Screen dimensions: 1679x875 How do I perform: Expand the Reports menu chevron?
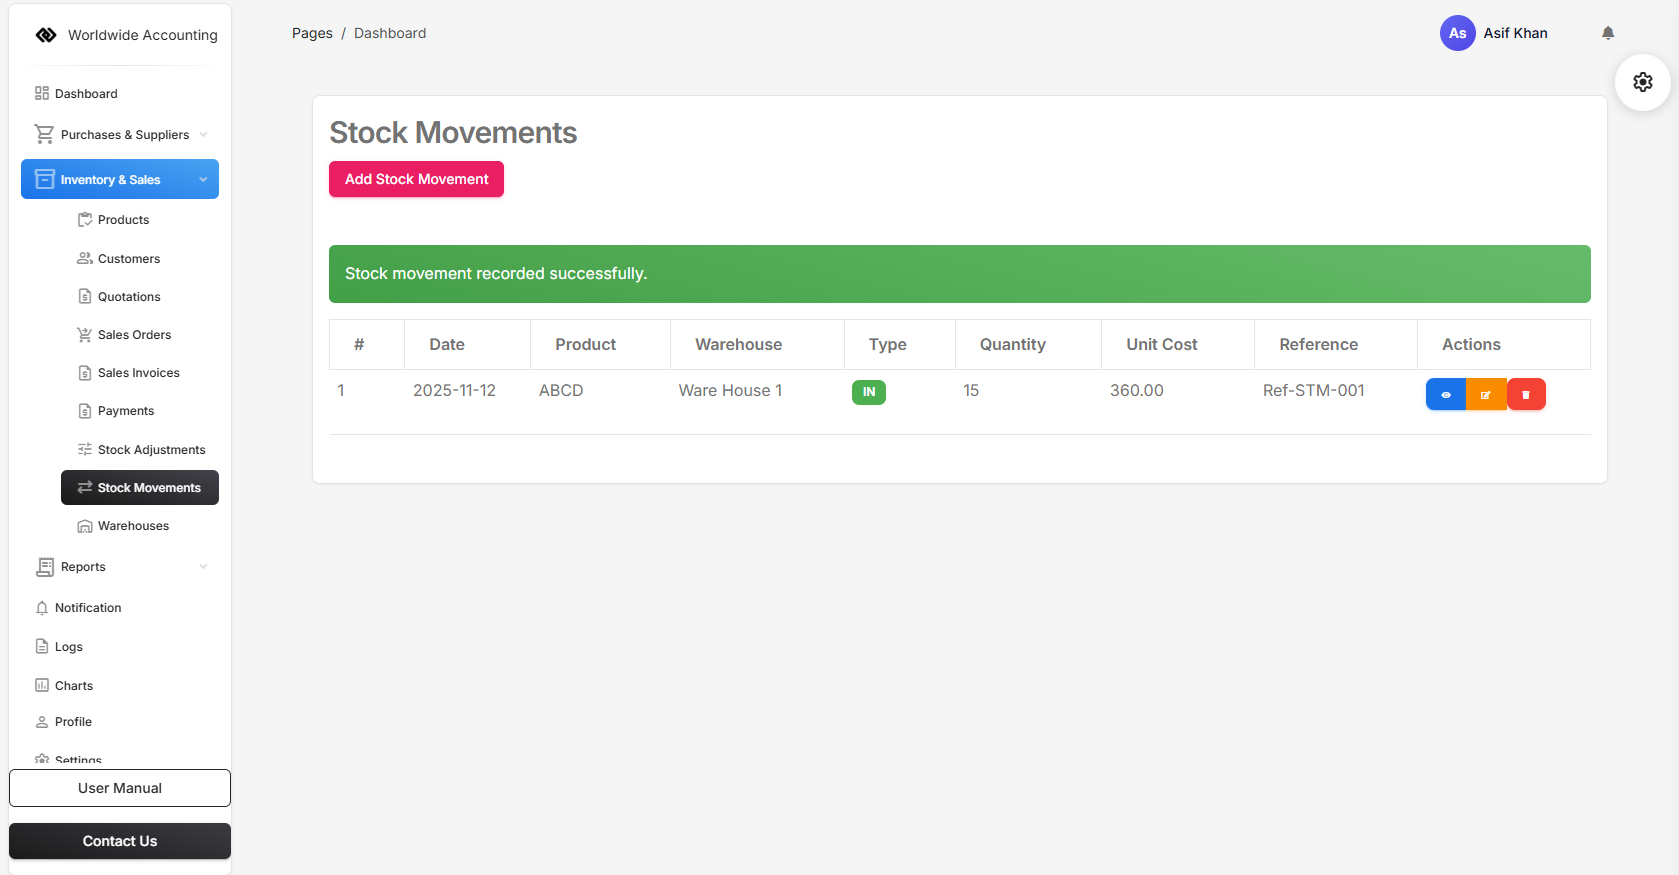(x=203, y=567)
